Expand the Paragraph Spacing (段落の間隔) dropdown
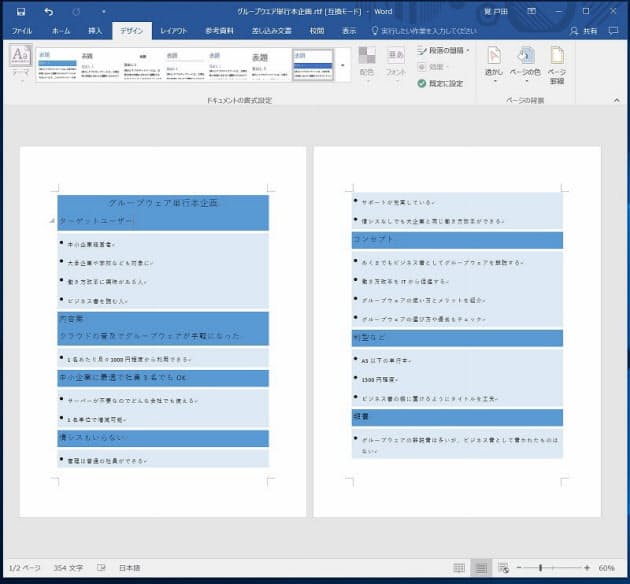 (444, 50)
